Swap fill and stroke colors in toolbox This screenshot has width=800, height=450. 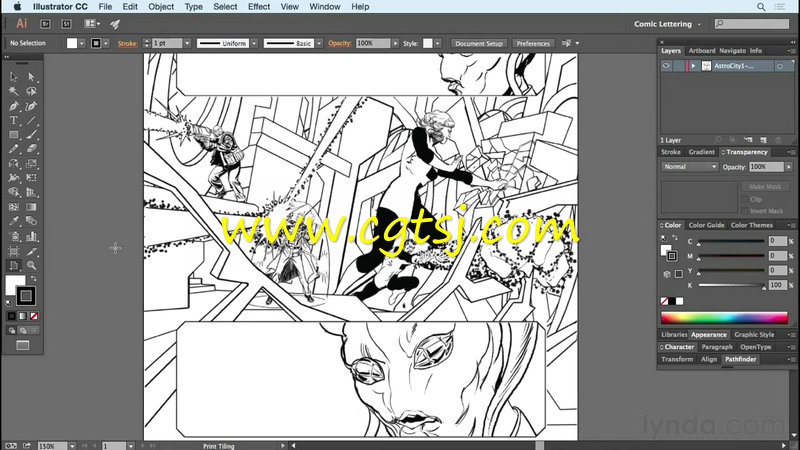tap(34, 279)
